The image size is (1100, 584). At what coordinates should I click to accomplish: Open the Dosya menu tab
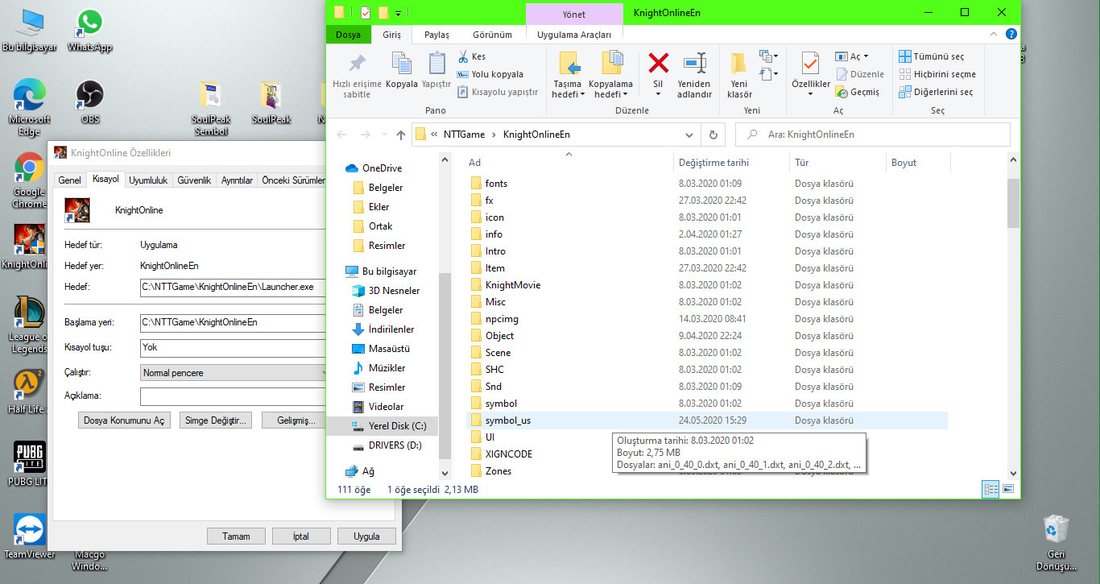(x=348, y=34)
